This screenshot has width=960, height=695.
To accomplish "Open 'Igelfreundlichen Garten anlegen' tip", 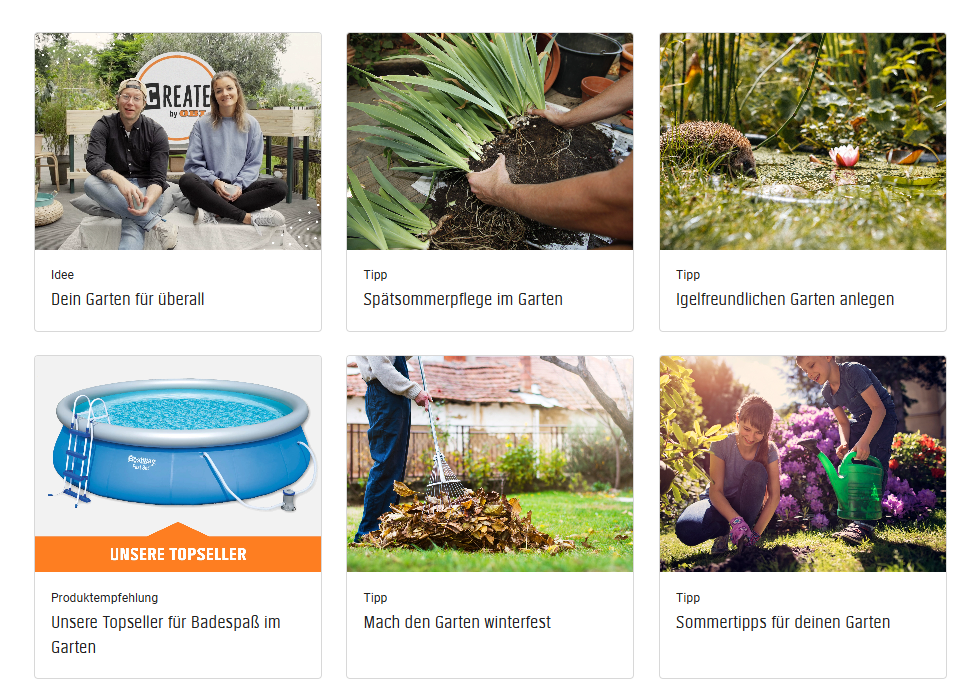I will (x=785, y=299).
